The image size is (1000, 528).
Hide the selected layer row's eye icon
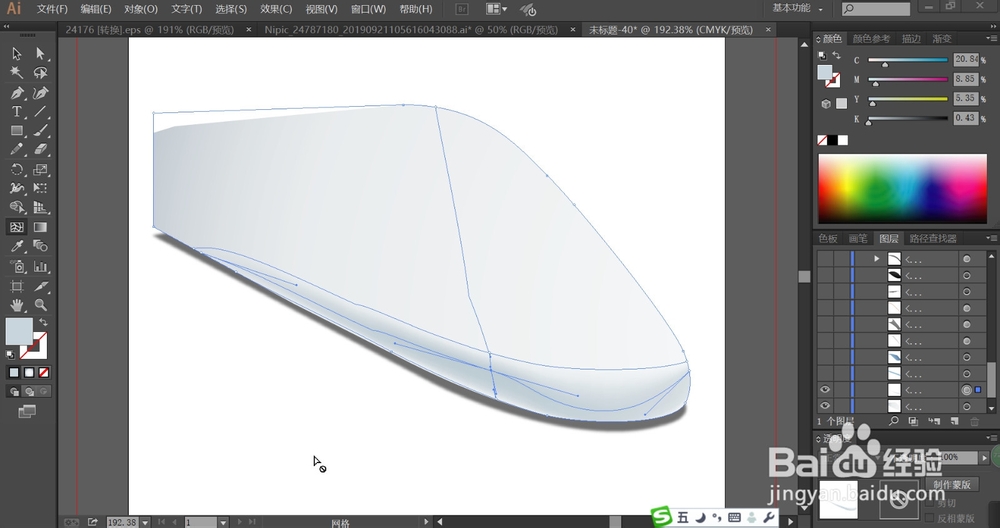coord(825,390)
